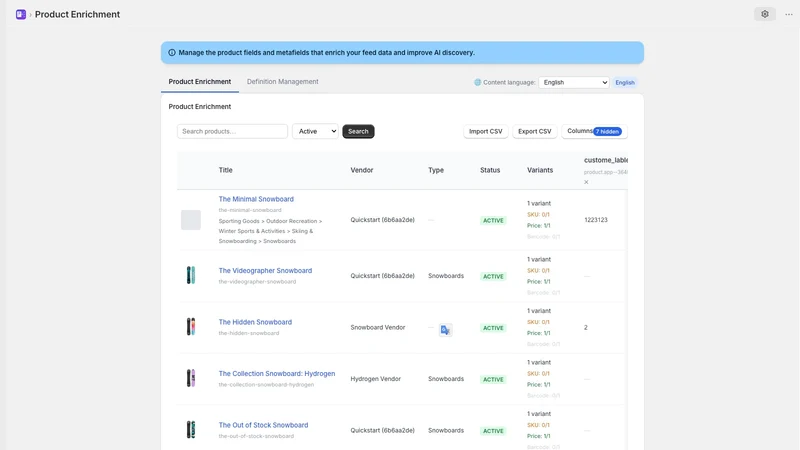Click the info icon in the blue banner

pyautogui.click(x=172, y=53)
